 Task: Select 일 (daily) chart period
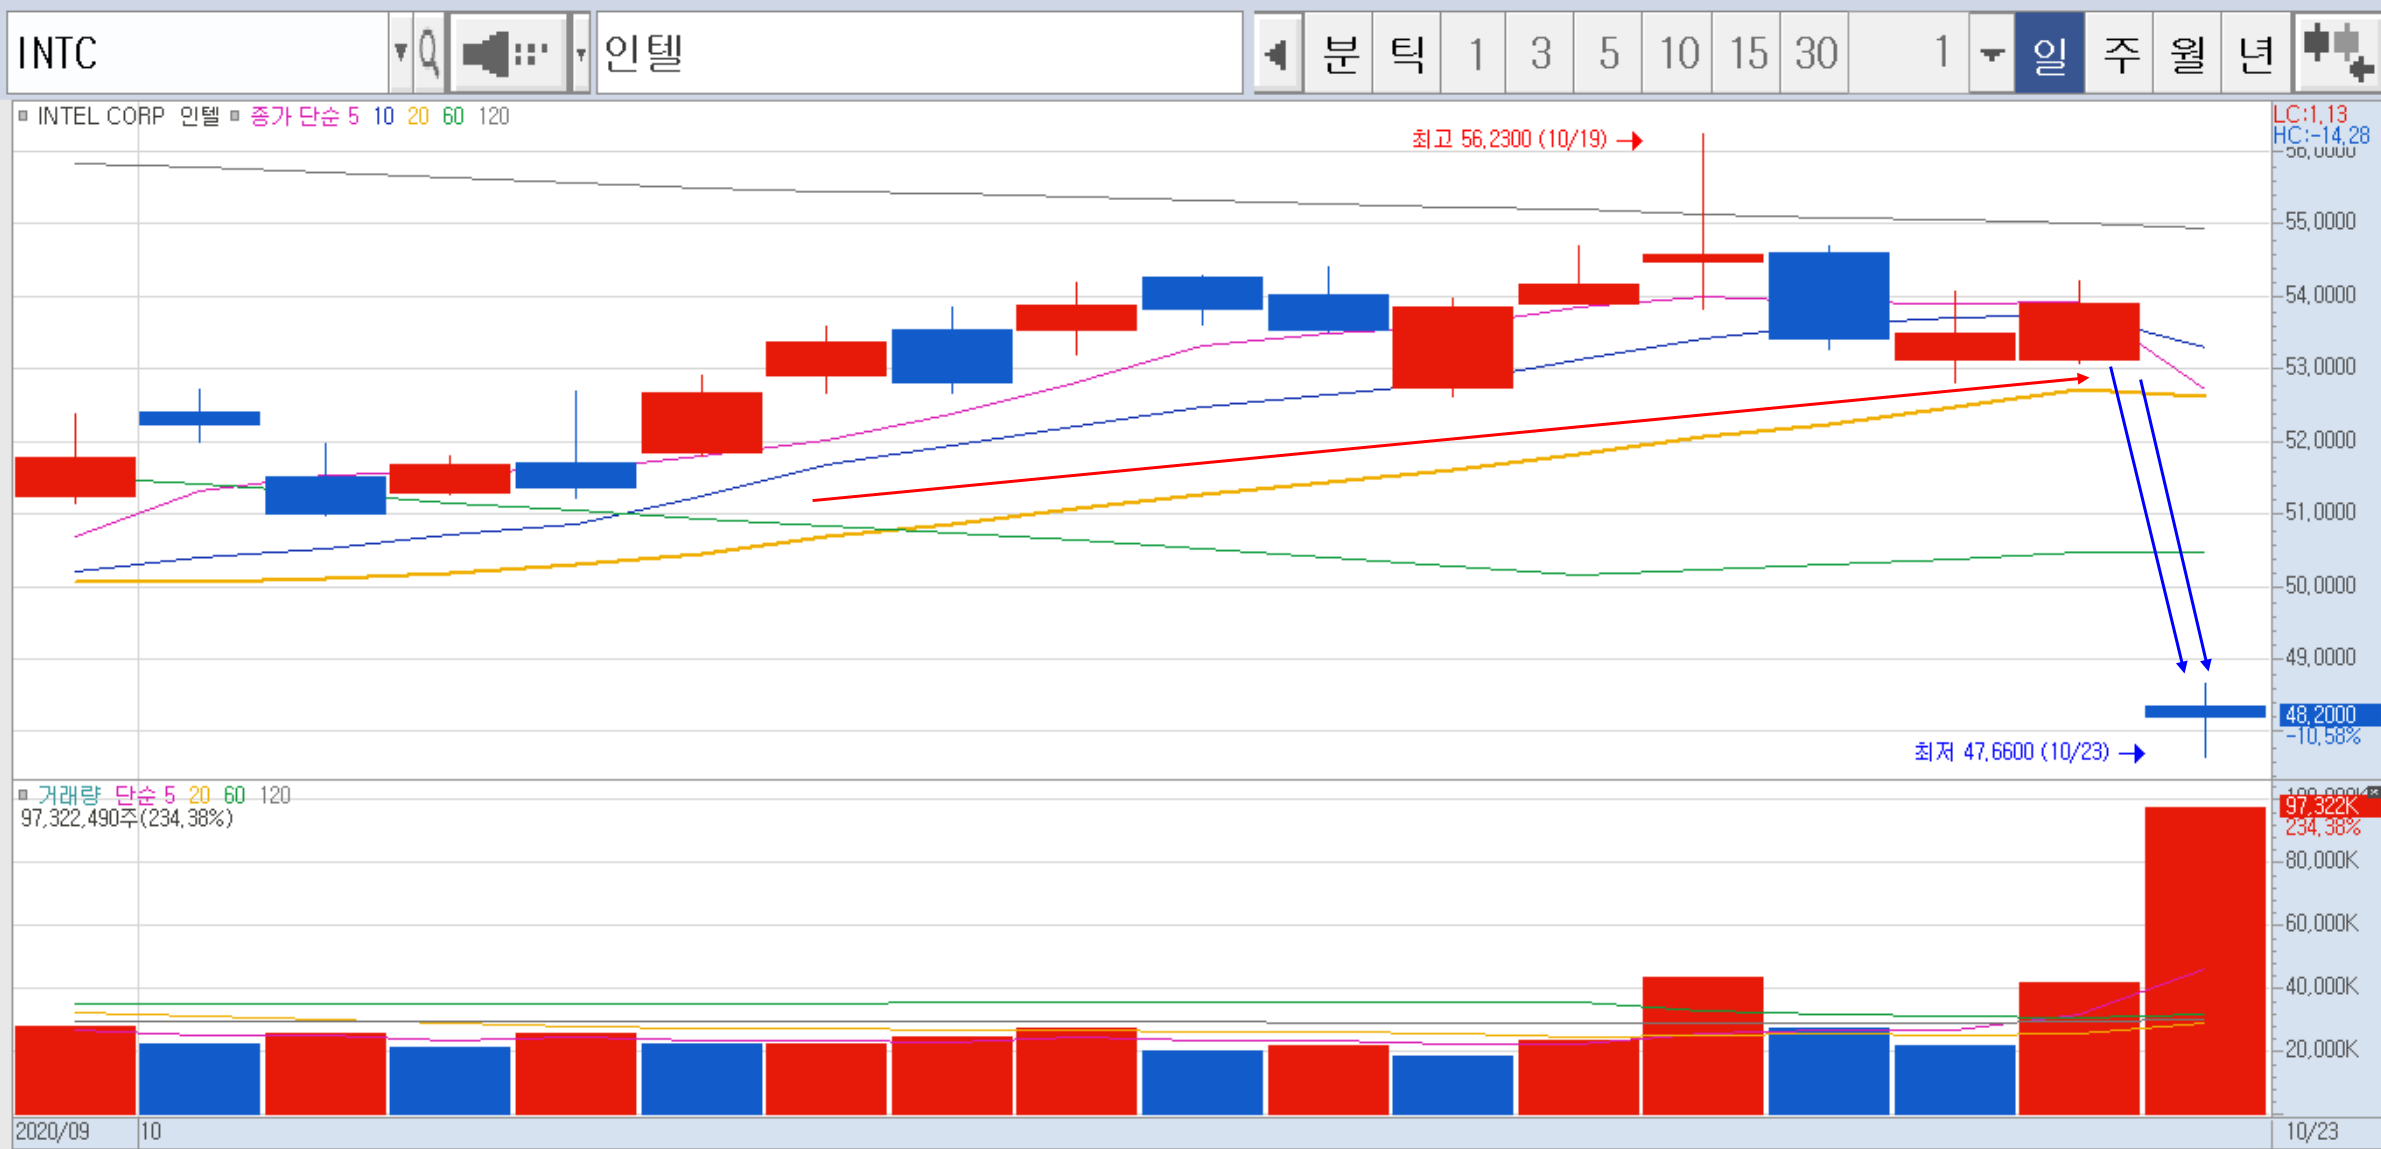click(2049, 53)
